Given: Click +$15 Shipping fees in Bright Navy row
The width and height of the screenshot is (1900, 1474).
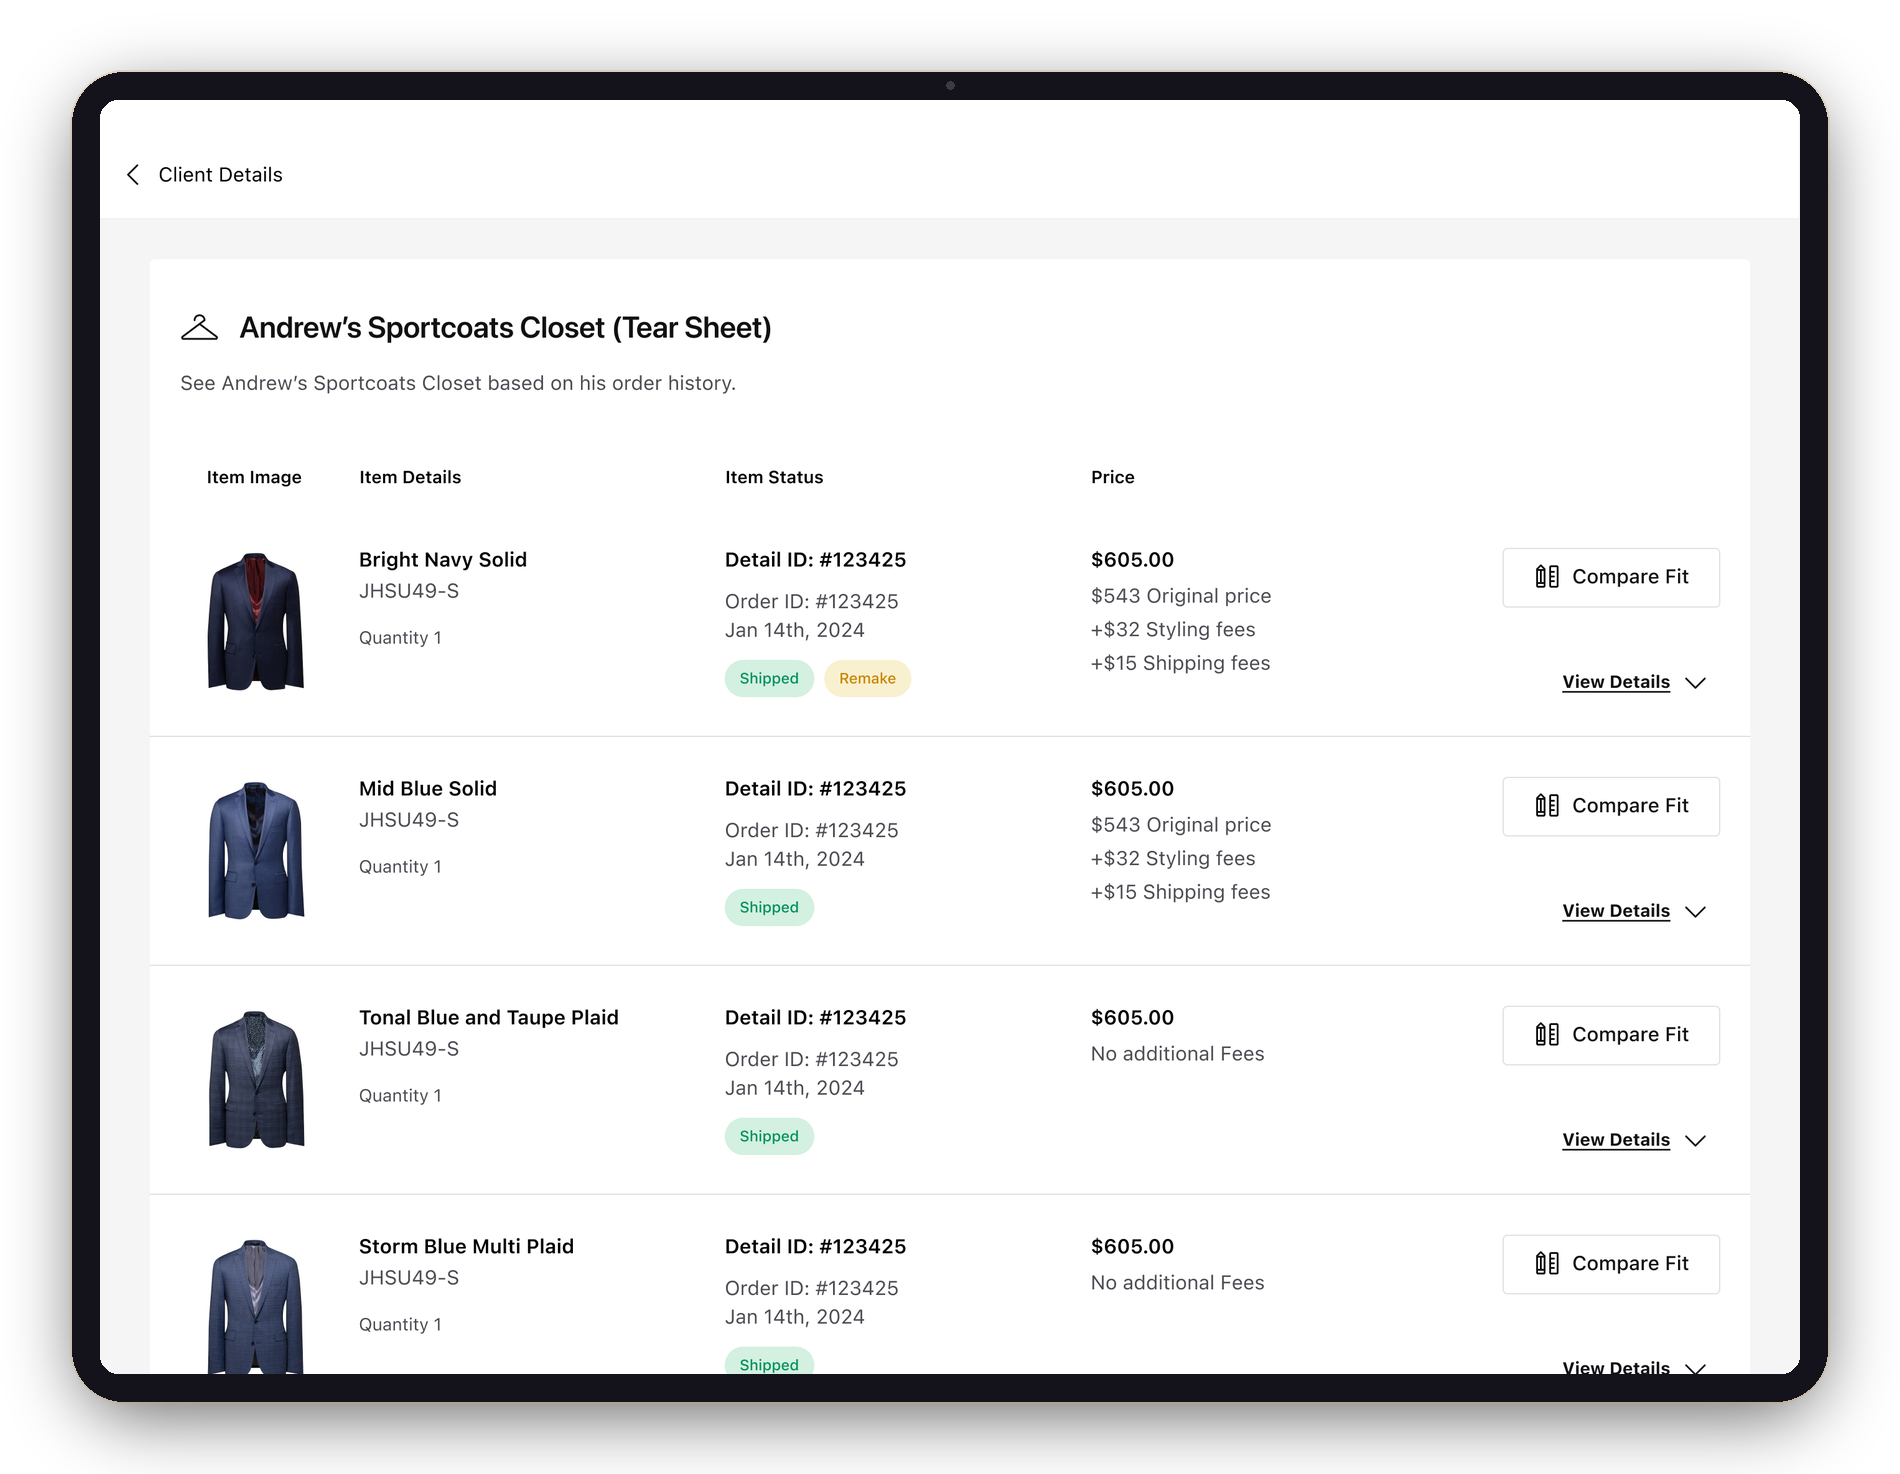Looking at the screenshot, I should click(x=1180, y=664).
